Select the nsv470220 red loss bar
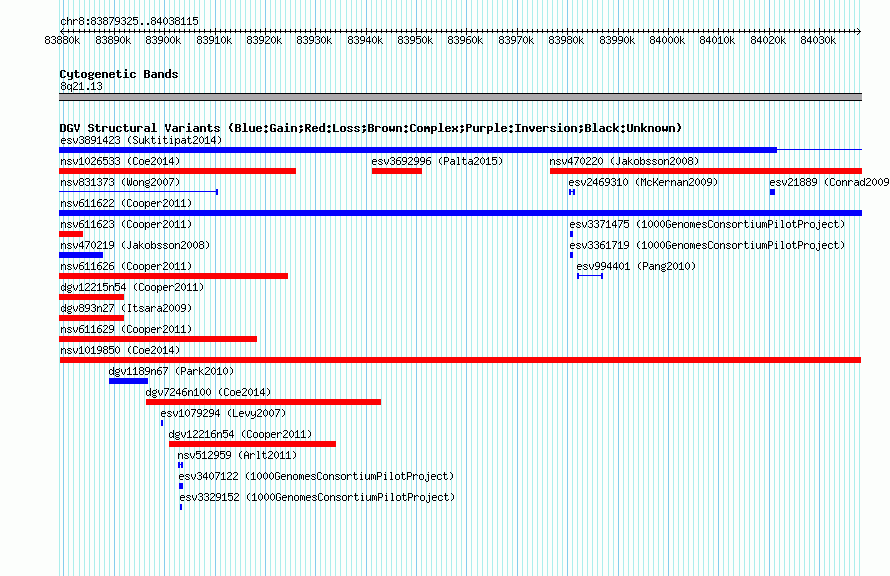 pos(706,171)
